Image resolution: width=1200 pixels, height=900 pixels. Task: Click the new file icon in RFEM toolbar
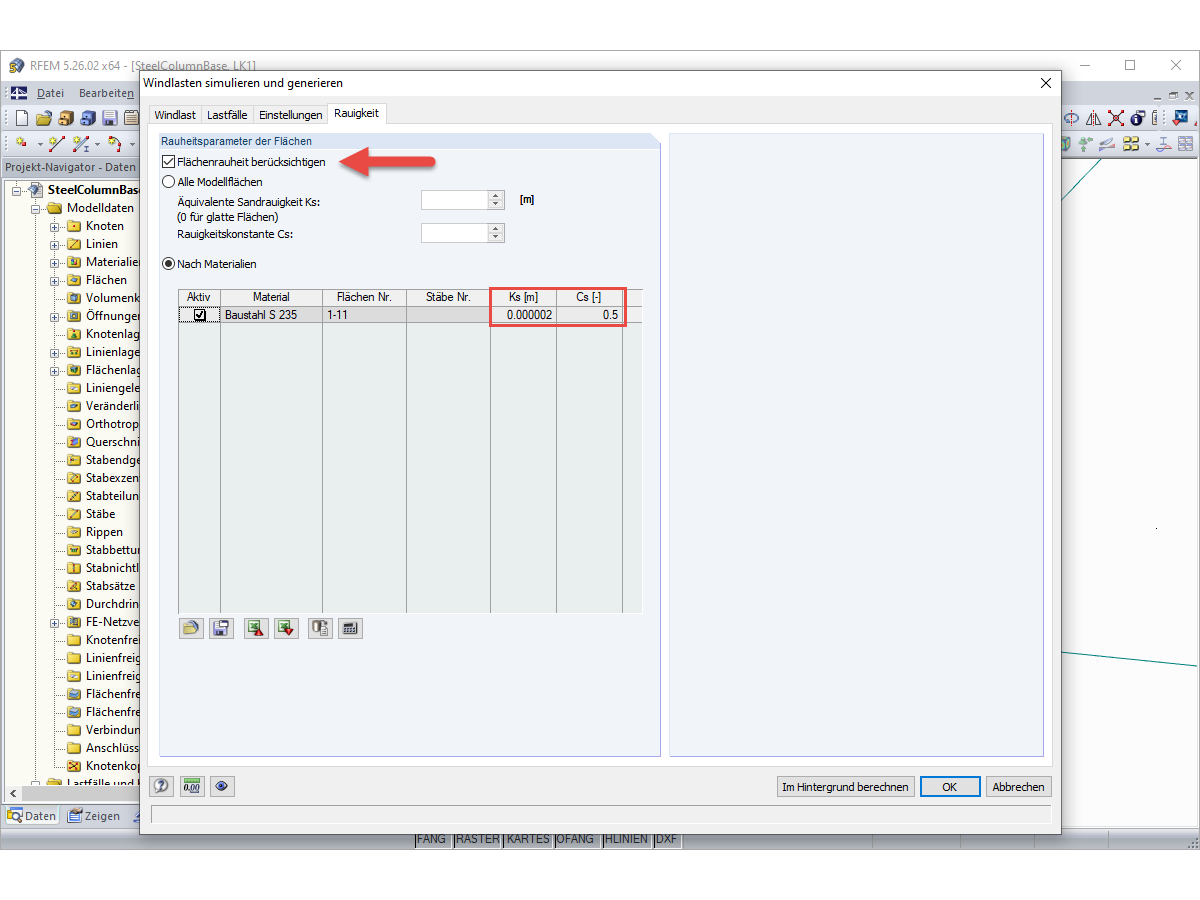click(22, 118)
